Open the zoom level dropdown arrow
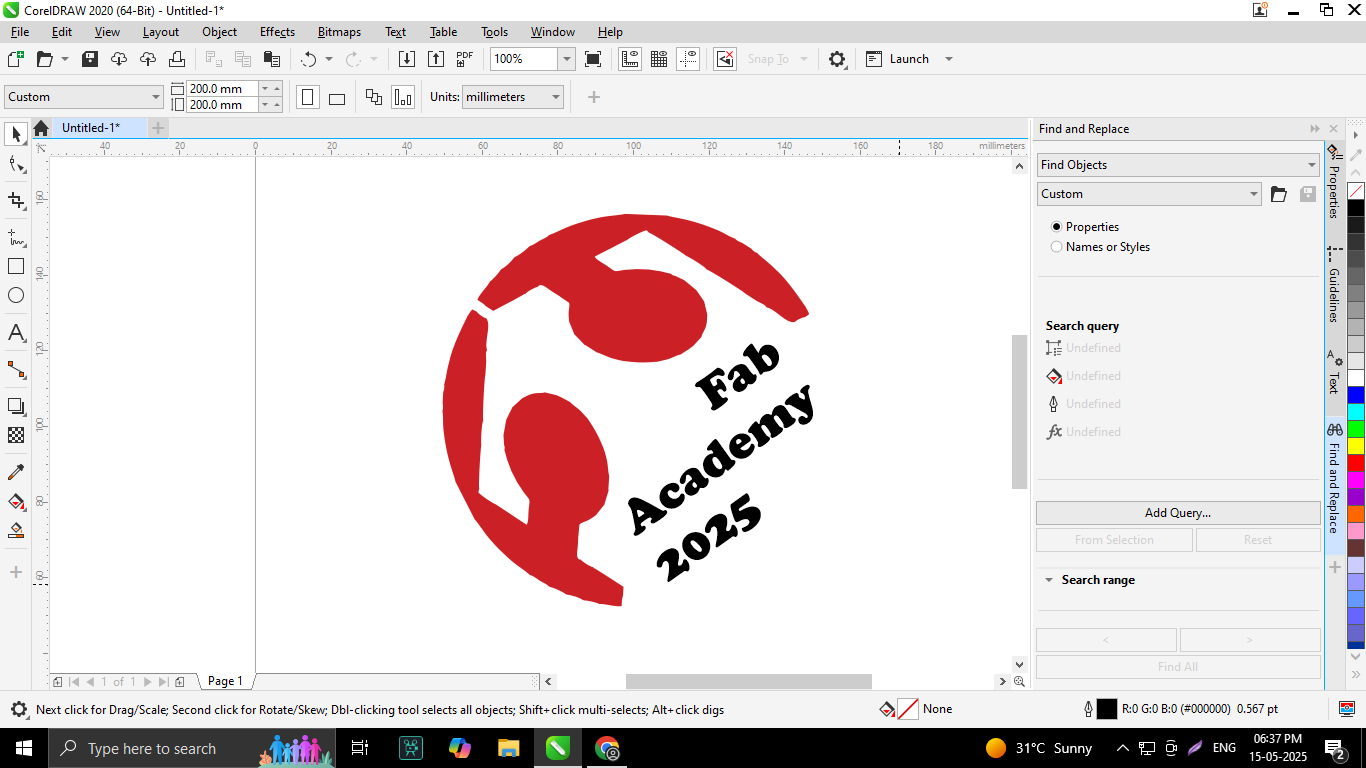Image resolution: width=1366 pixels, height=768 pixels. tap(566, 59)
